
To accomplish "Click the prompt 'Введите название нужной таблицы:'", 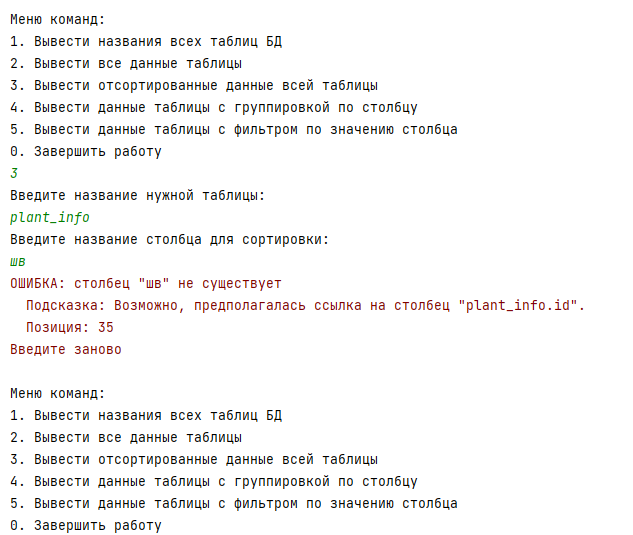I will (138, 195).
